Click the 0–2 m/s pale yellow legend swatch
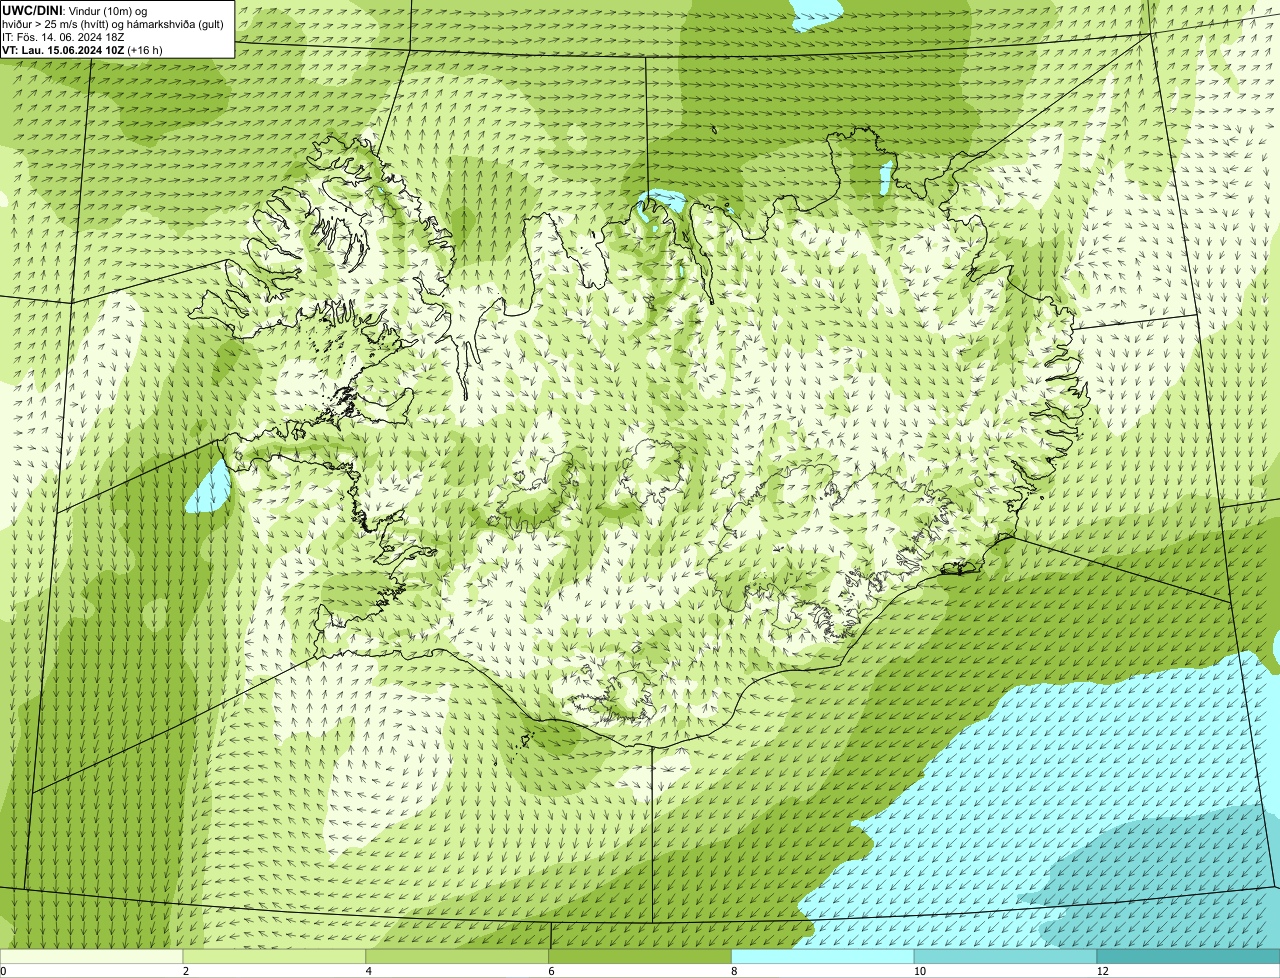The width and height of the screenshot is (1280, 978). [x=91, y=956]
